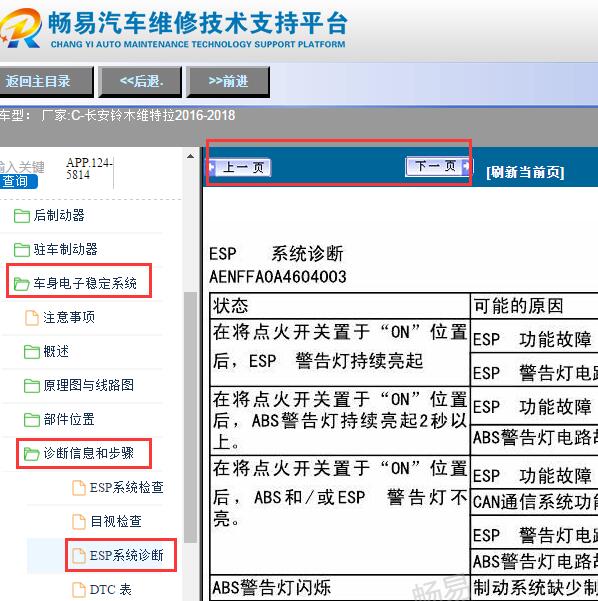Image resolution: width=598 pixels, height=601 pixels.
Task: Open next page with 下一页
Action: point(438,166)
